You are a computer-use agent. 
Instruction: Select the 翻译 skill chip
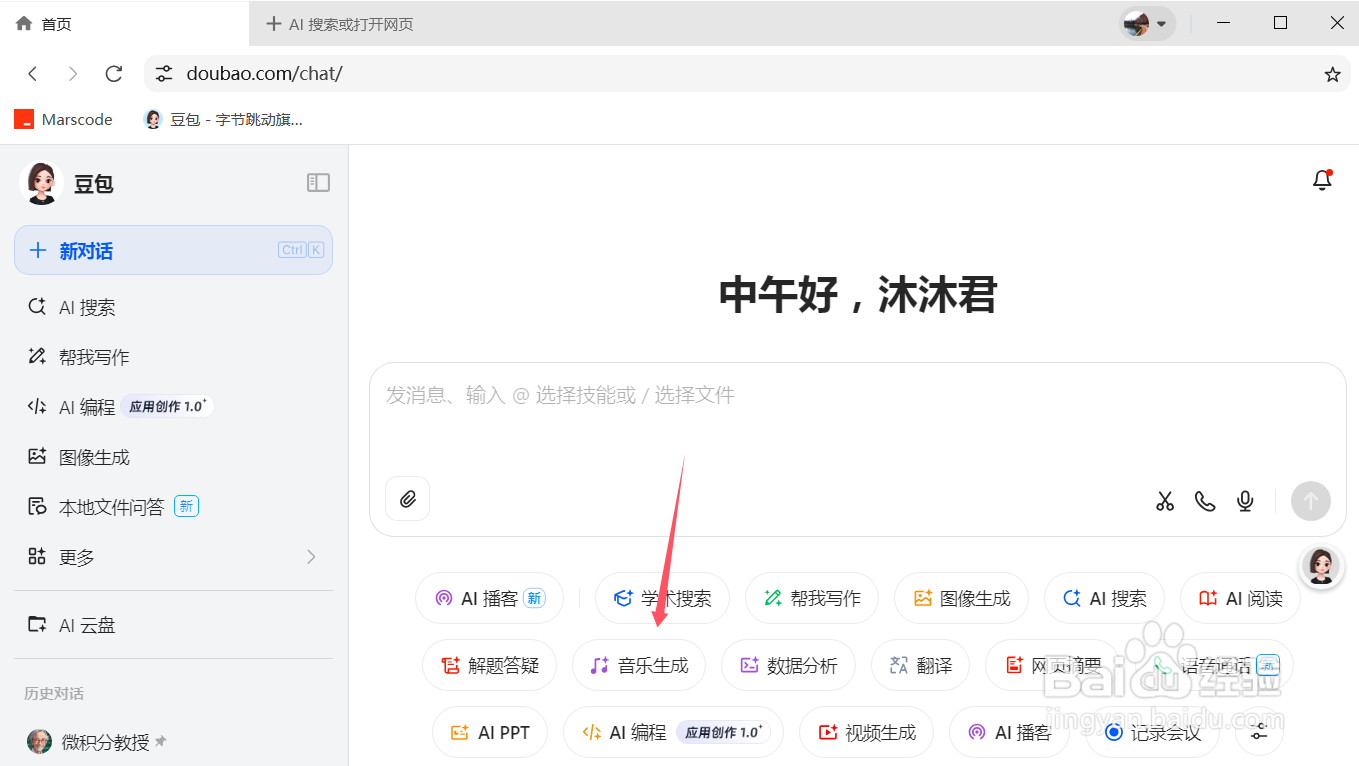920,665
